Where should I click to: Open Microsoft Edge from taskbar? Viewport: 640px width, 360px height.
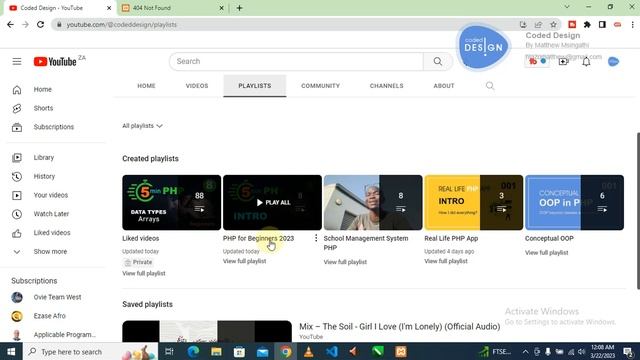[193, 351]
